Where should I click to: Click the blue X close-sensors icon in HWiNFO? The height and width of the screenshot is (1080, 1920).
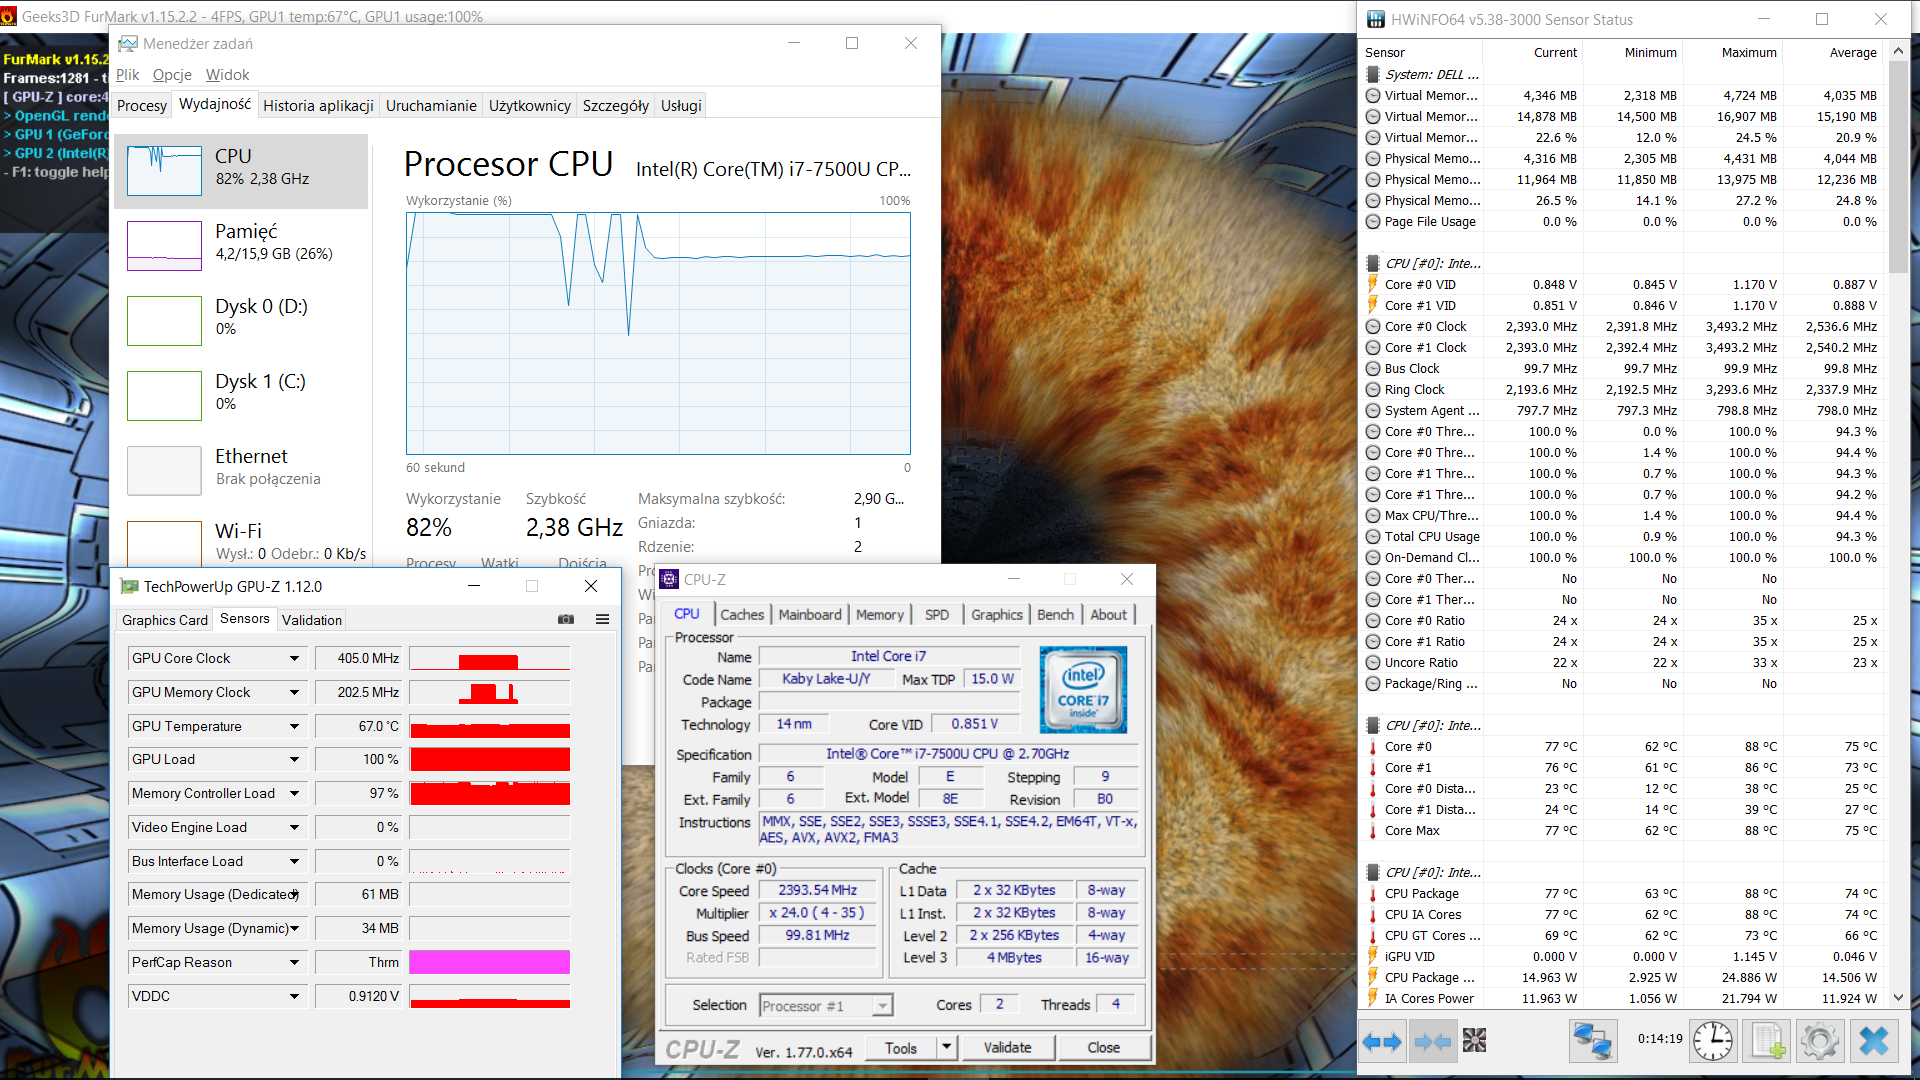pos(1873,1042)
